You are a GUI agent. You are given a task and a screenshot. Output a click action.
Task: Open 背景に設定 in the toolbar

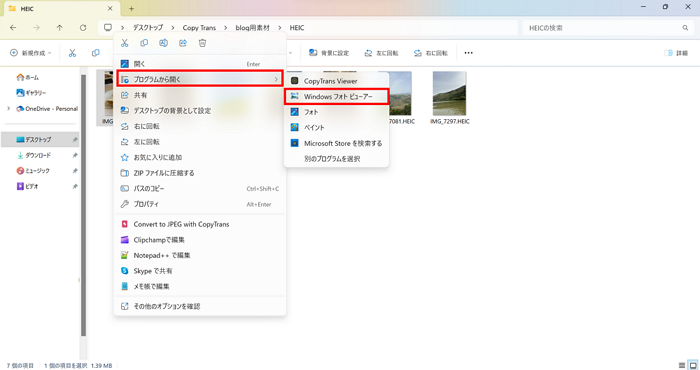pyautogui.click(x=329, y=53)
